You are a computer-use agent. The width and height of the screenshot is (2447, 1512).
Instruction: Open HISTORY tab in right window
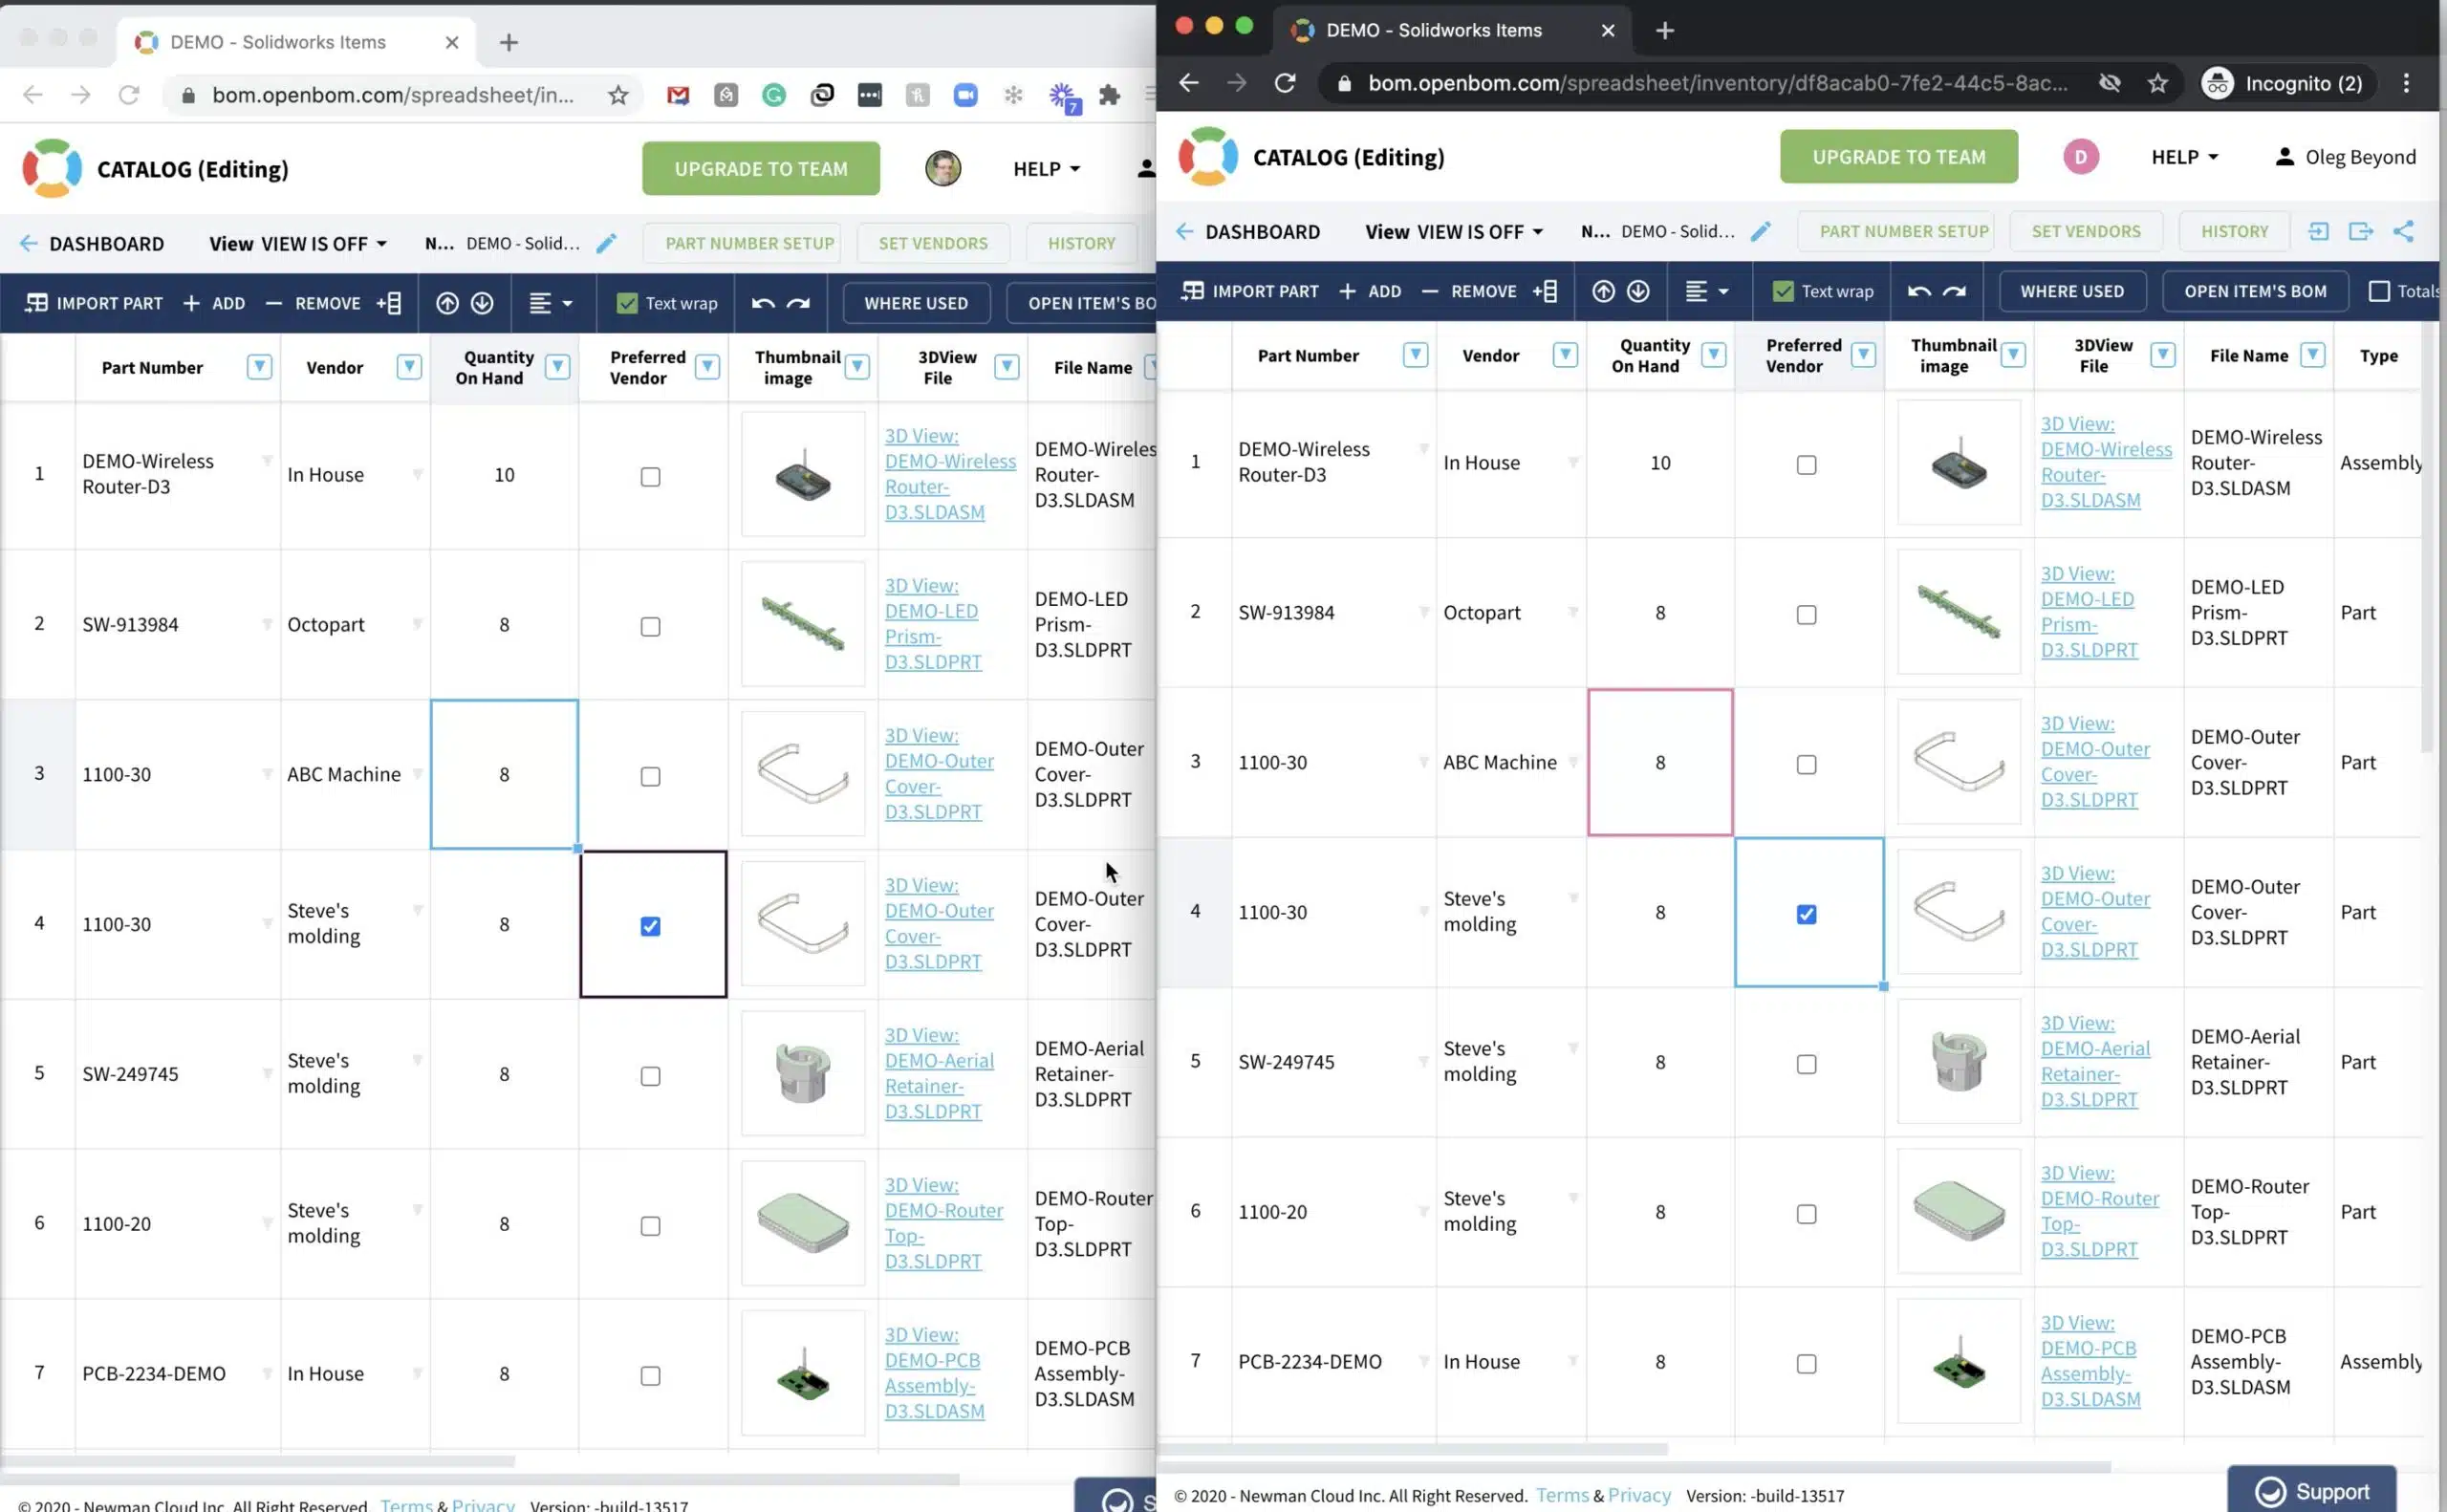click(x=2234, y=232)
